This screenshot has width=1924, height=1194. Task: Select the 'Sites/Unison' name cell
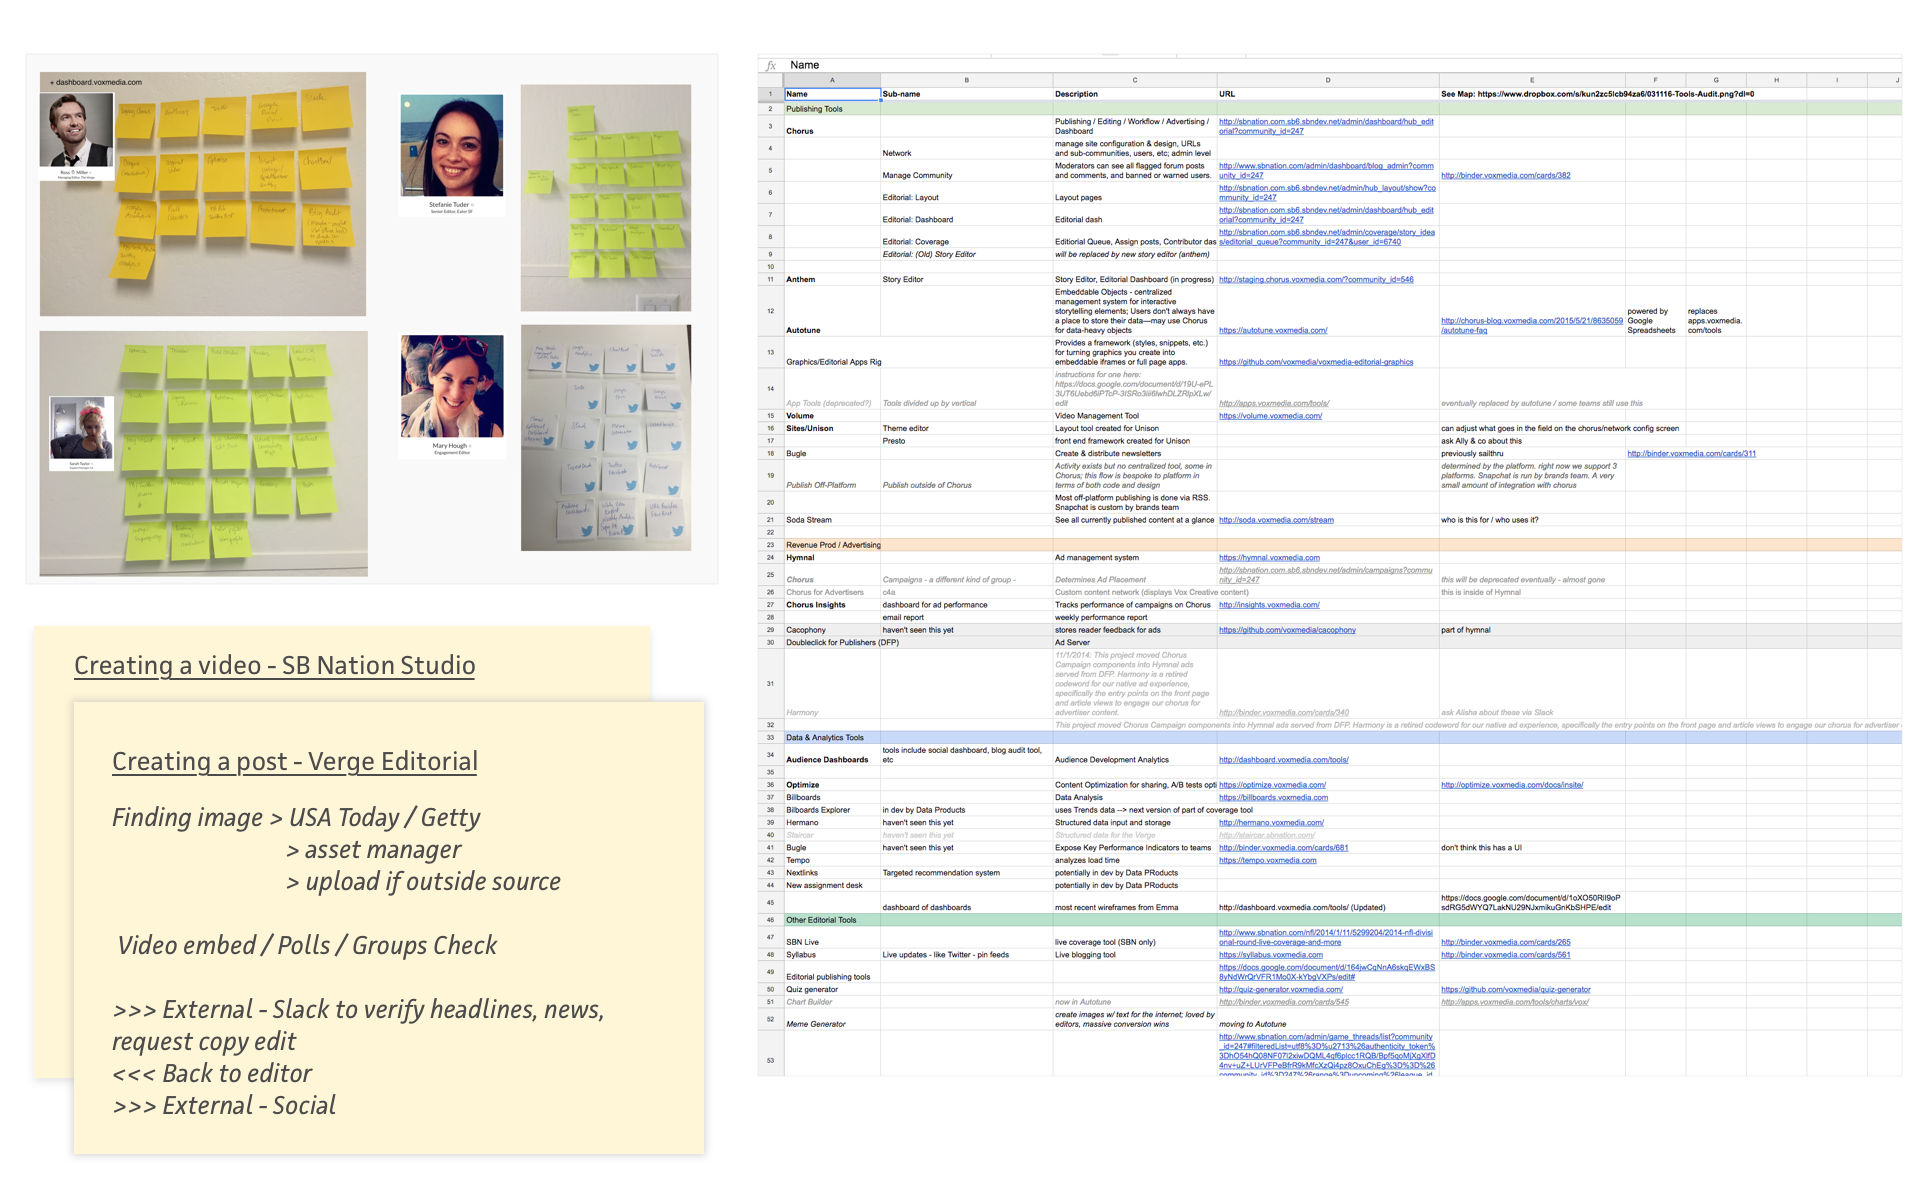[x=832, y=428]
